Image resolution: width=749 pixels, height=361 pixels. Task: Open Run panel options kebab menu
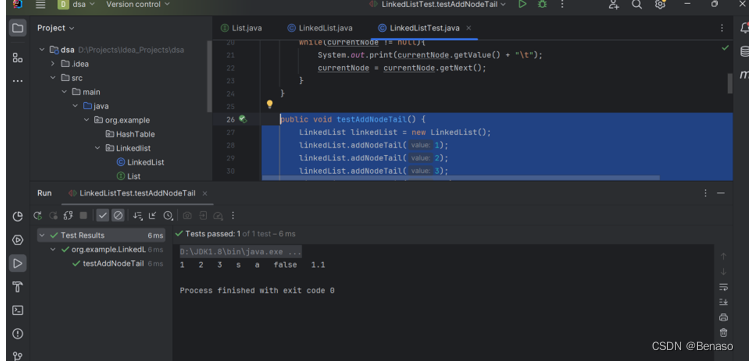pyautogui.click(x=706, y=193)
